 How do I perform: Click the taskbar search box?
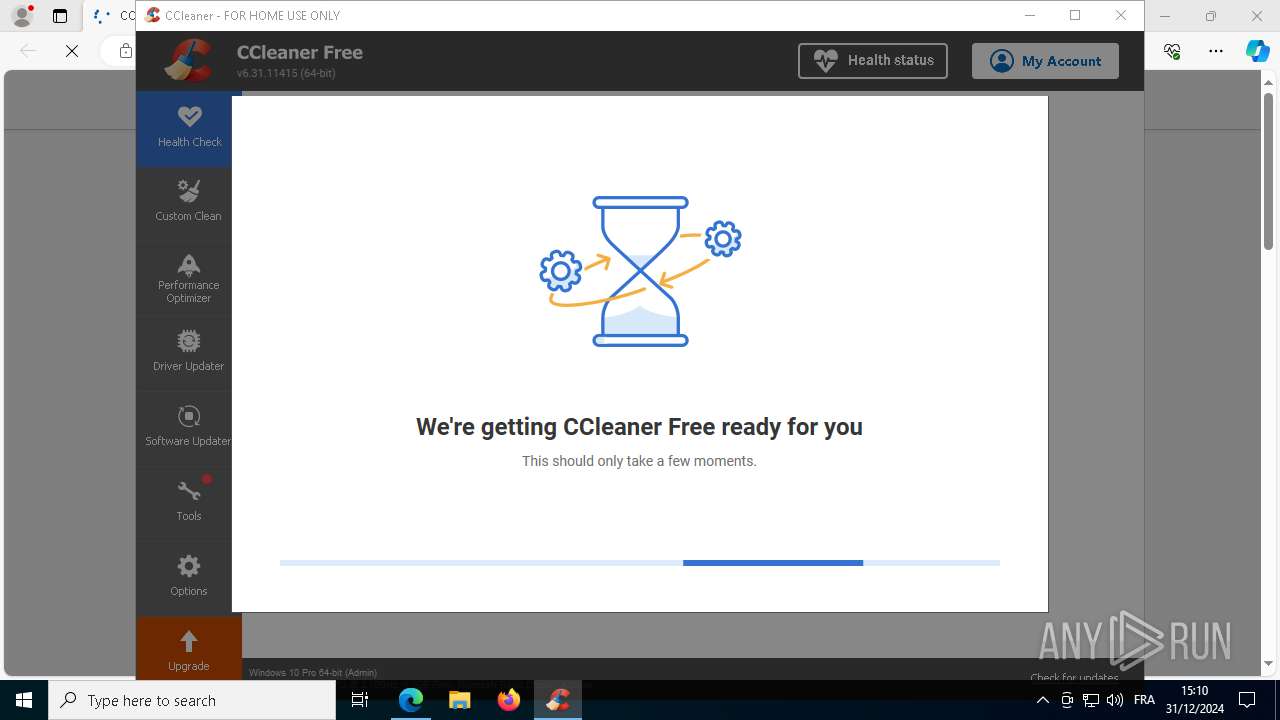(192, 700)
